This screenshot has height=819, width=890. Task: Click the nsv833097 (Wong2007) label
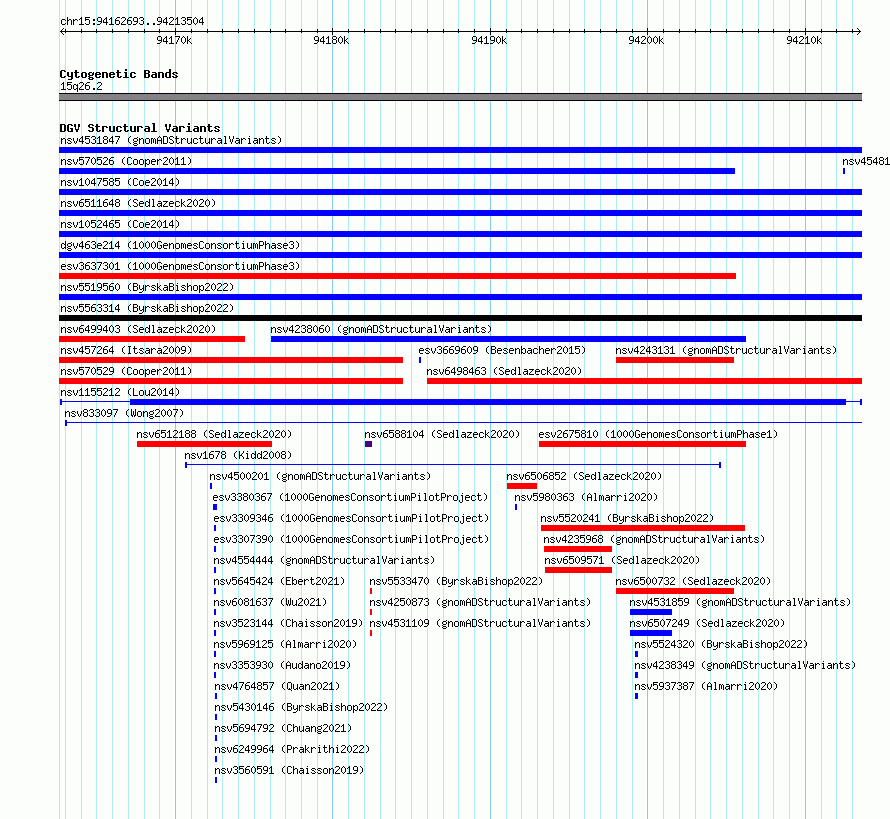[124, 413]
